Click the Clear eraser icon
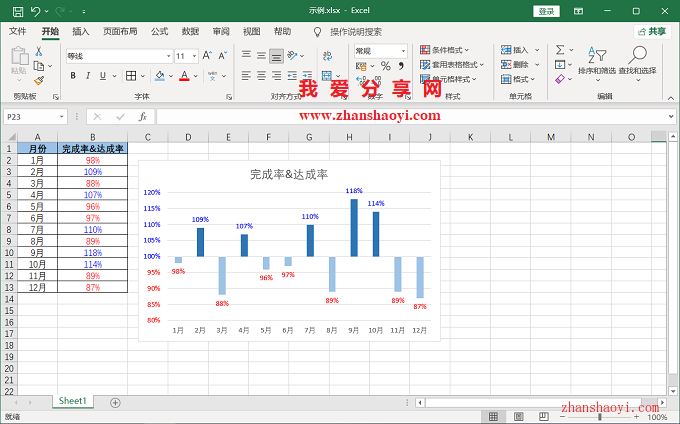This screenshot has height=424, width=680. click(x=560, y=79)
